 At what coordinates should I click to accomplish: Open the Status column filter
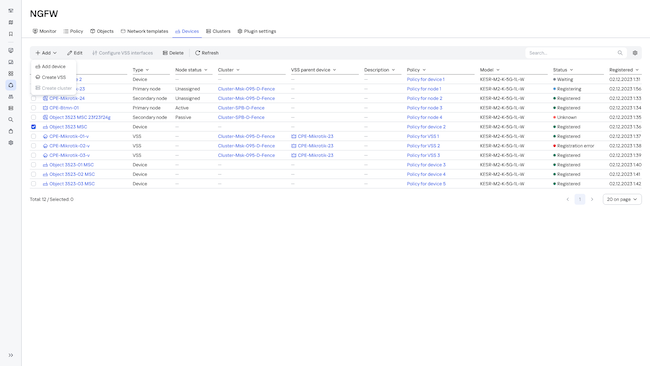[x=571, y=70]
